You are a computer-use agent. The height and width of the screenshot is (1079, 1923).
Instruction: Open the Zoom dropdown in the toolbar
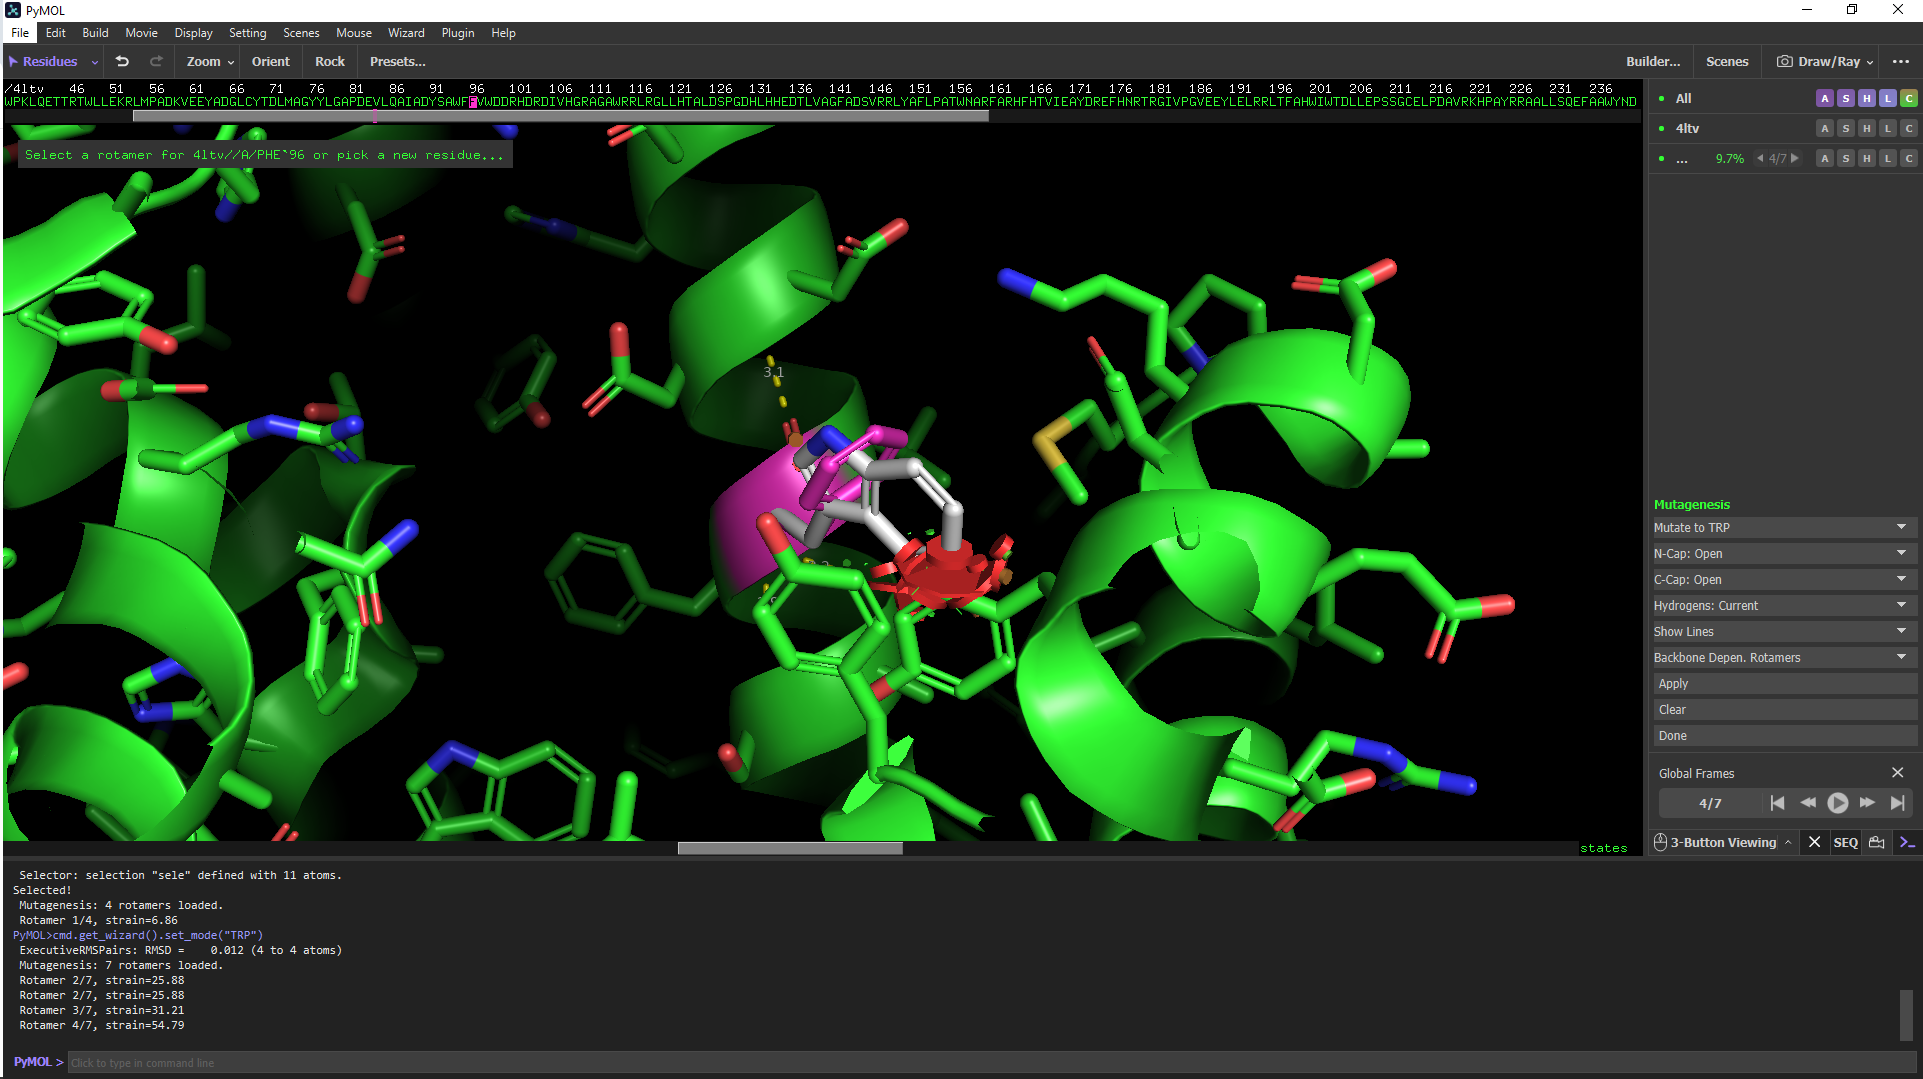point(210,61)
